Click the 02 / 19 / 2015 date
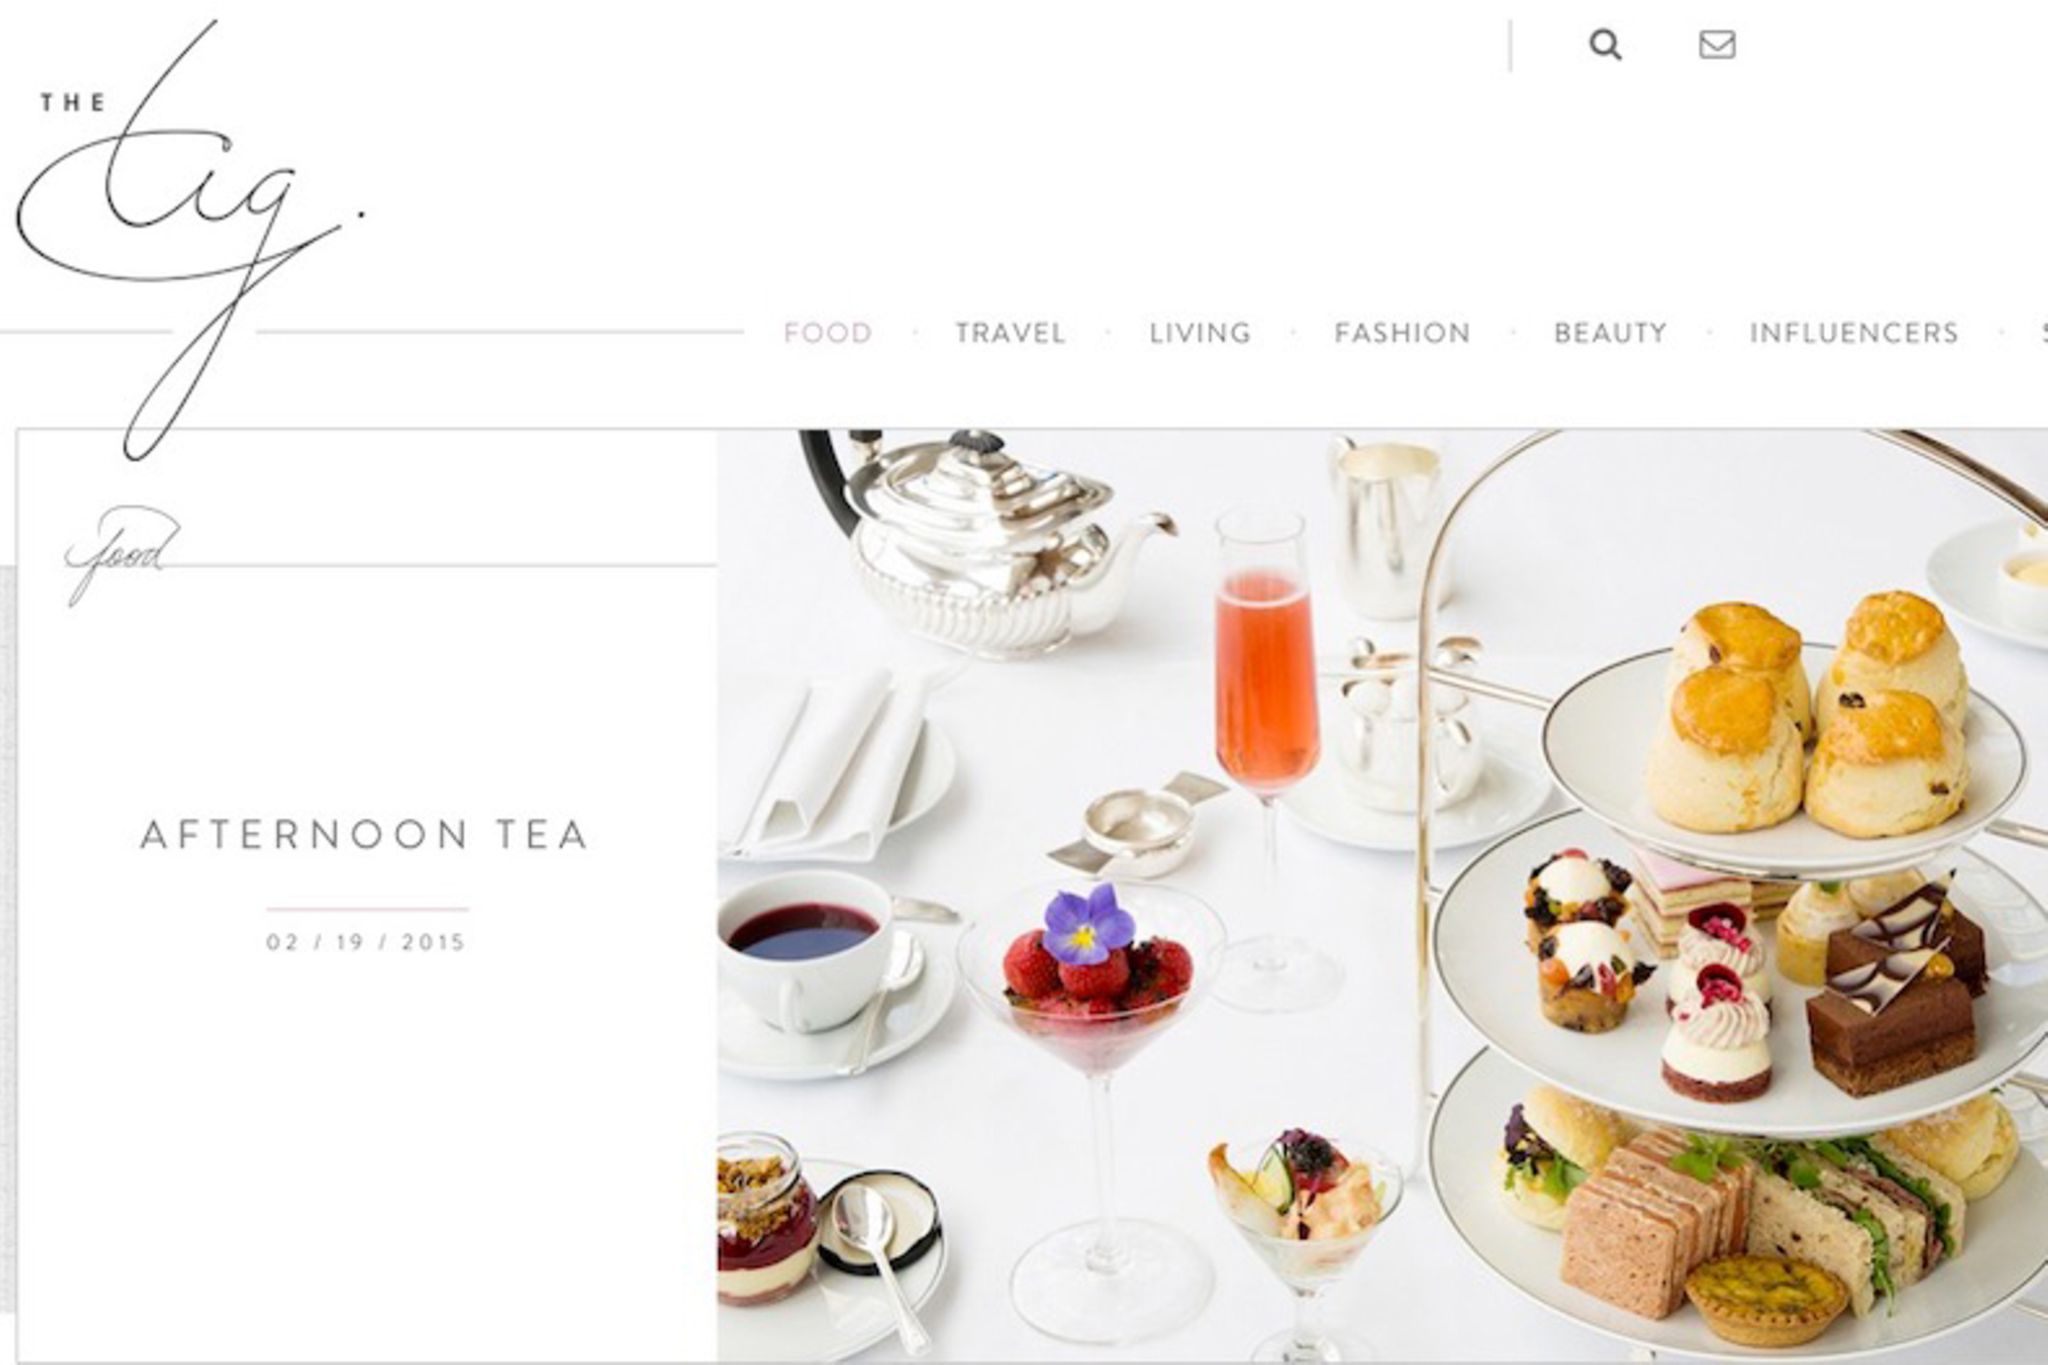Screen dimensions: 2048x1365 point(367,942)
